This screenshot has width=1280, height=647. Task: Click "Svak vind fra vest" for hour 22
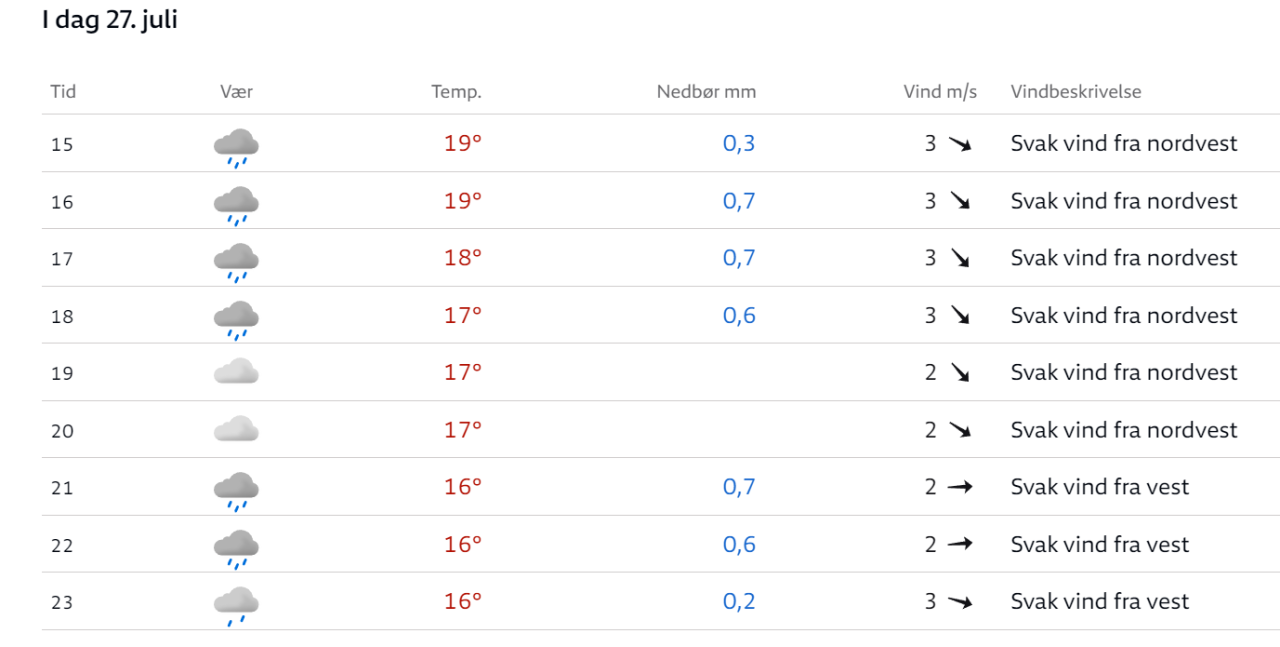(1100, 545)
